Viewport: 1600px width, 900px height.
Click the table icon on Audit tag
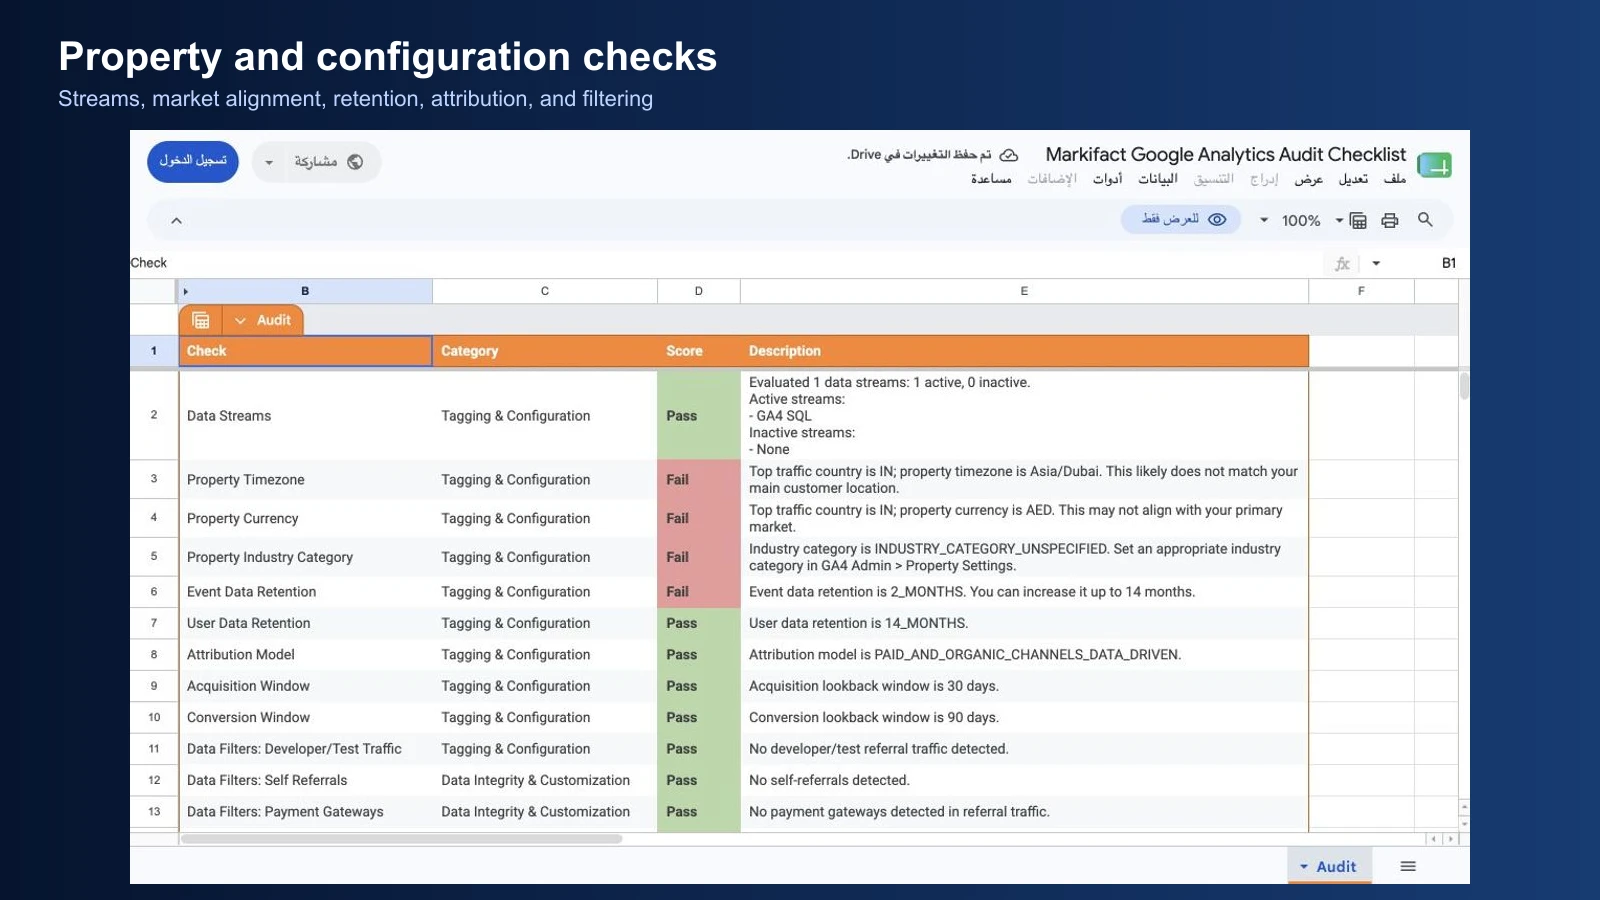click(201, 320)
